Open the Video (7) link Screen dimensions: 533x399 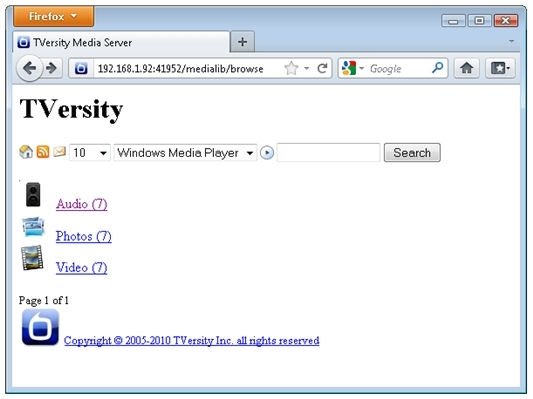coord(82,267)
